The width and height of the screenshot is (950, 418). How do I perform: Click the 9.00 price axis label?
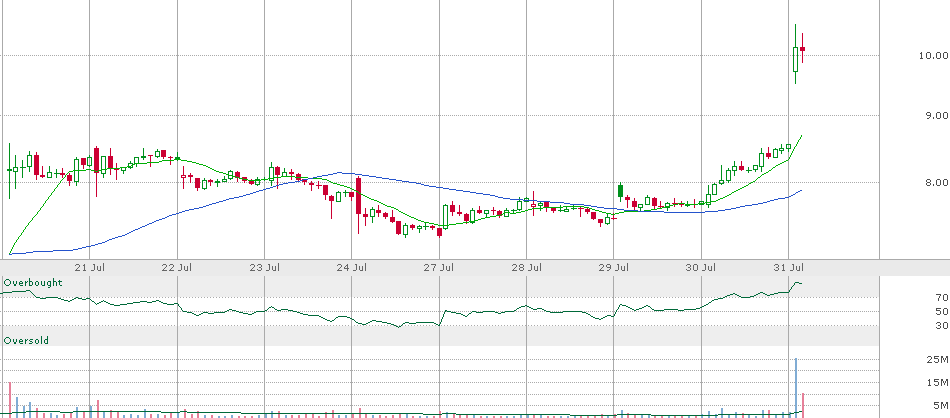935,115
